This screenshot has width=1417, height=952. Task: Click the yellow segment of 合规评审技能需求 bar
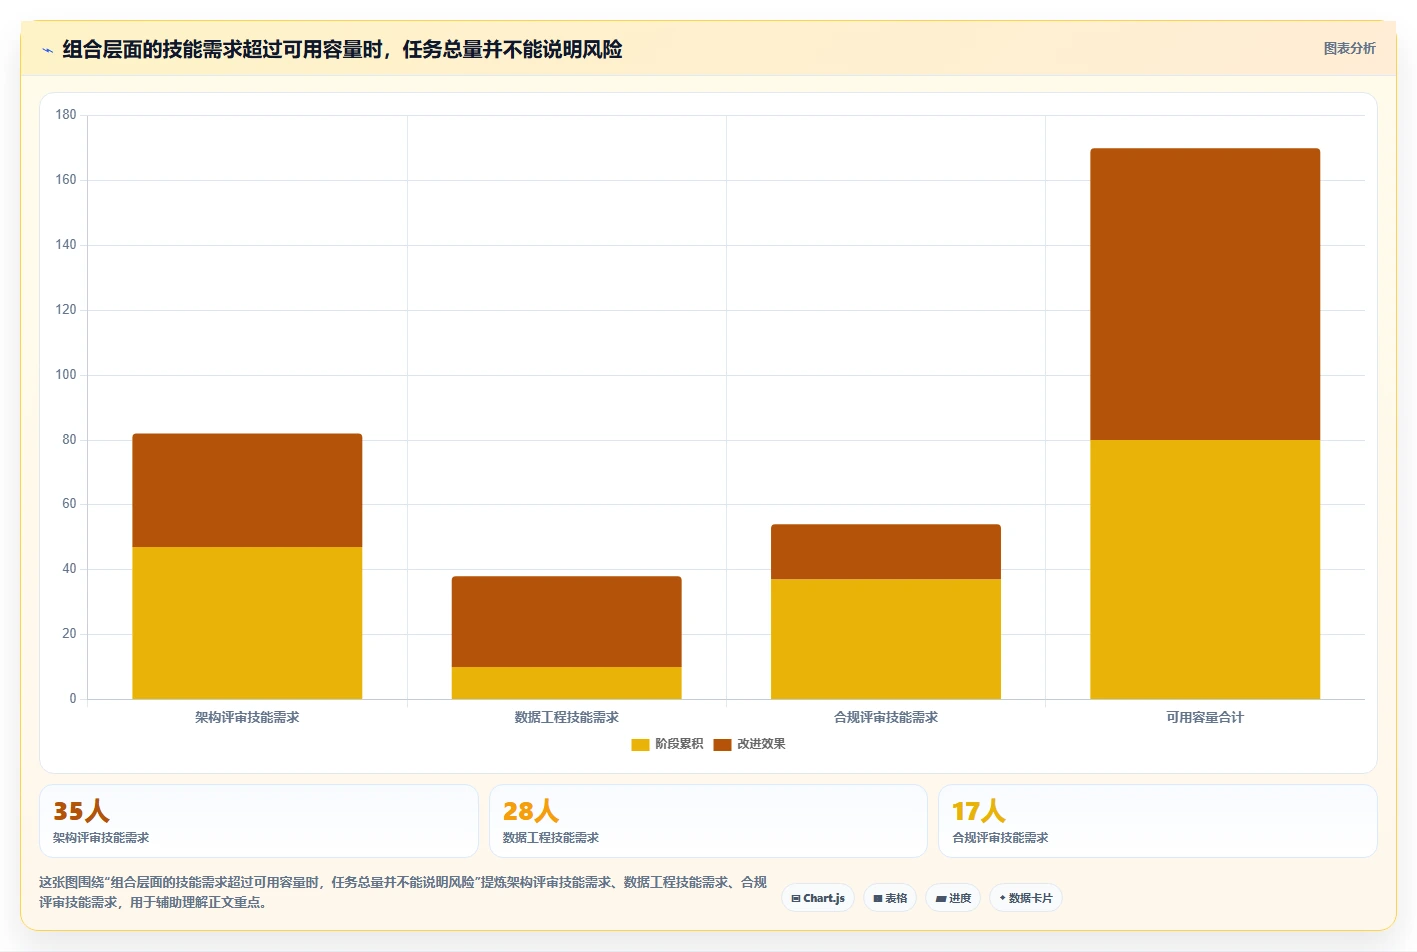pyautogui.click(x=885, y=639)
